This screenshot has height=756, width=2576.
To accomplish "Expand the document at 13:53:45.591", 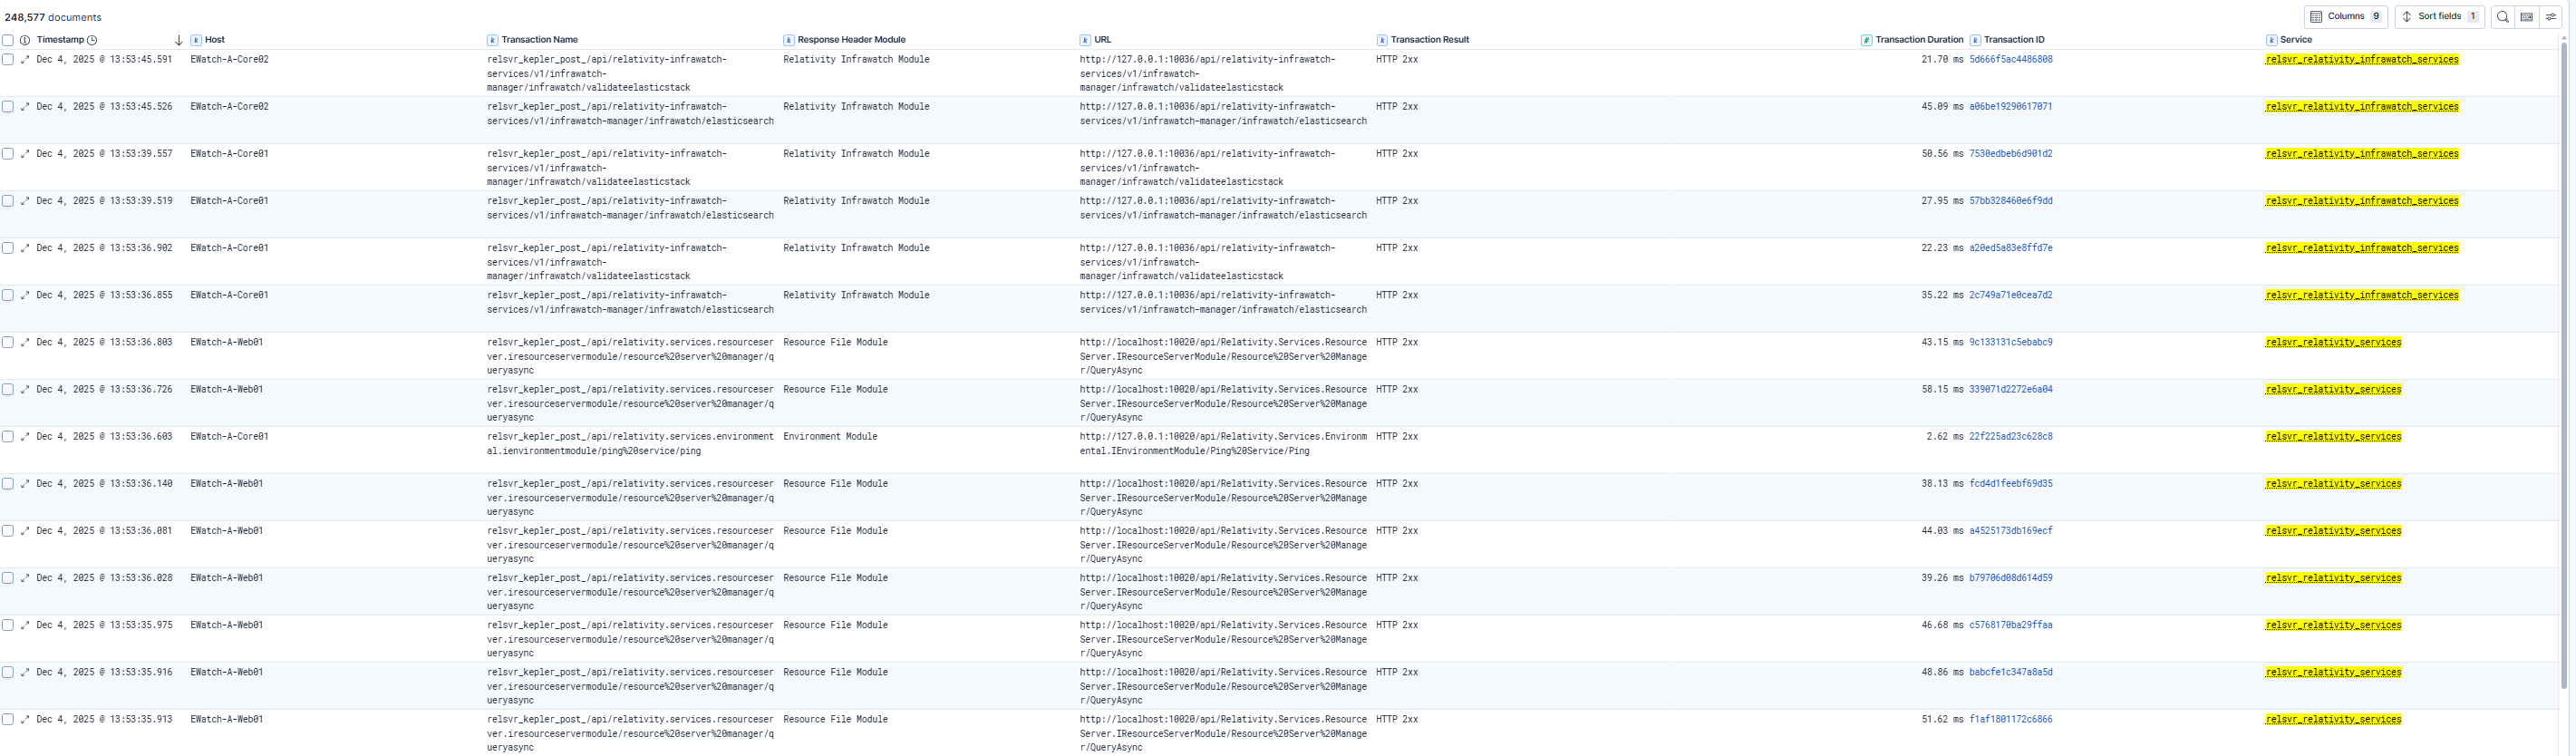I will 25,60.
